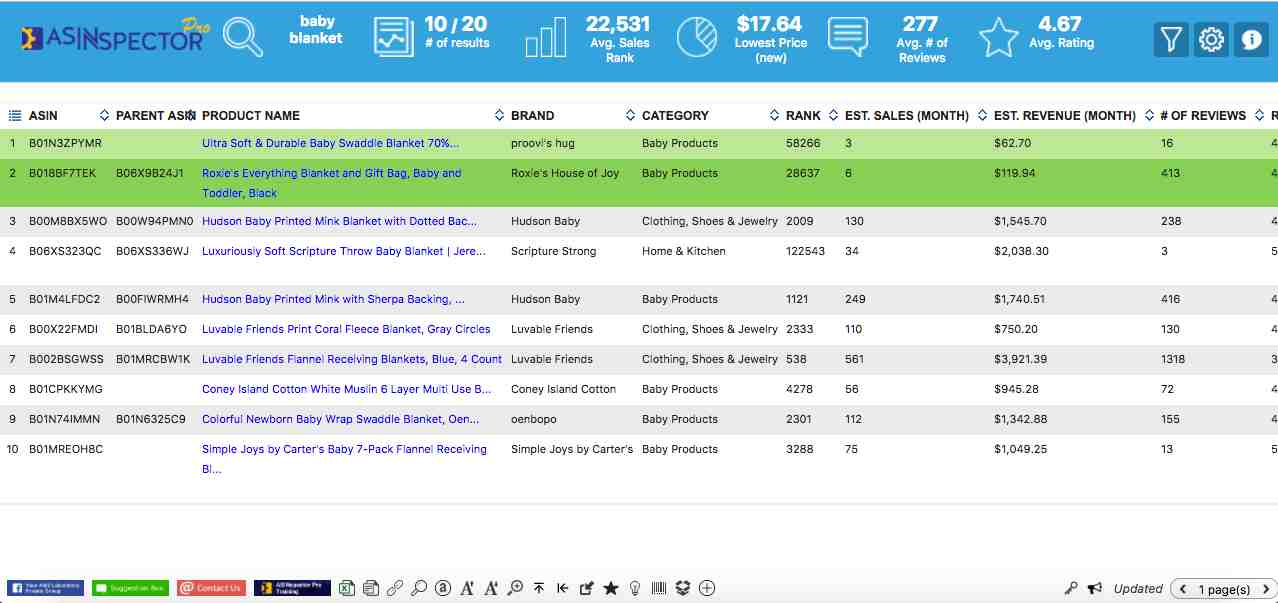The height and width of the screenshot is (603, 1278).
Task: Click the magnifier icon in bottom toolbar
Action: coord(419,588)
